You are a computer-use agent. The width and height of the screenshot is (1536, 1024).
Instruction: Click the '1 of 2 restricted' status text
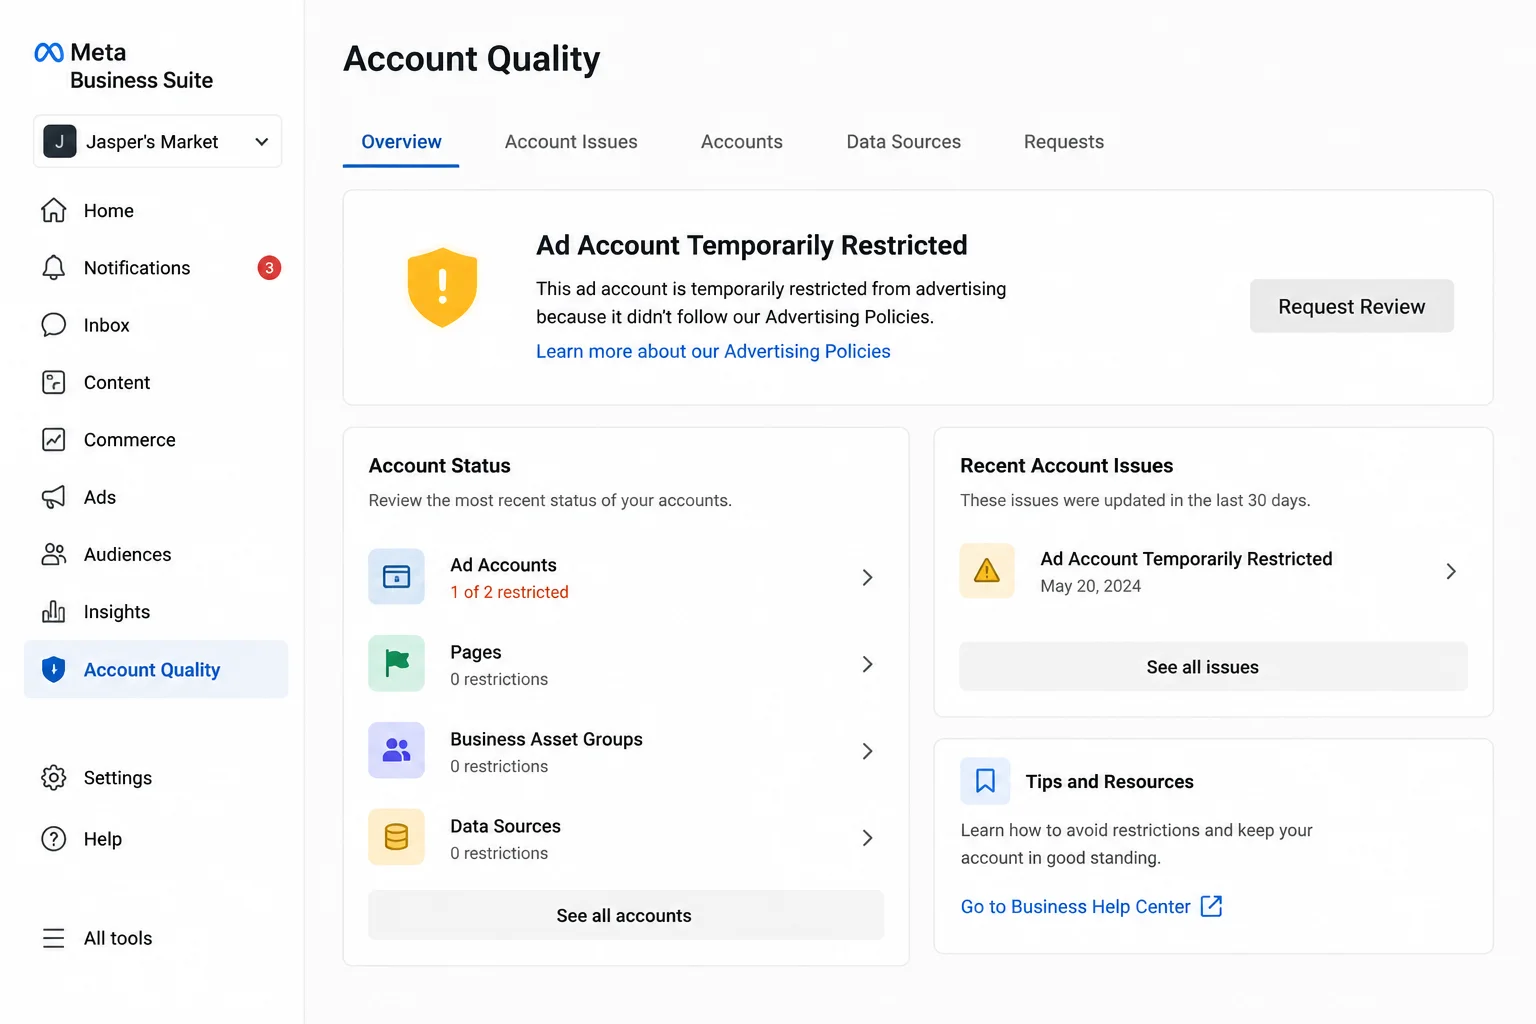(509, 592)
